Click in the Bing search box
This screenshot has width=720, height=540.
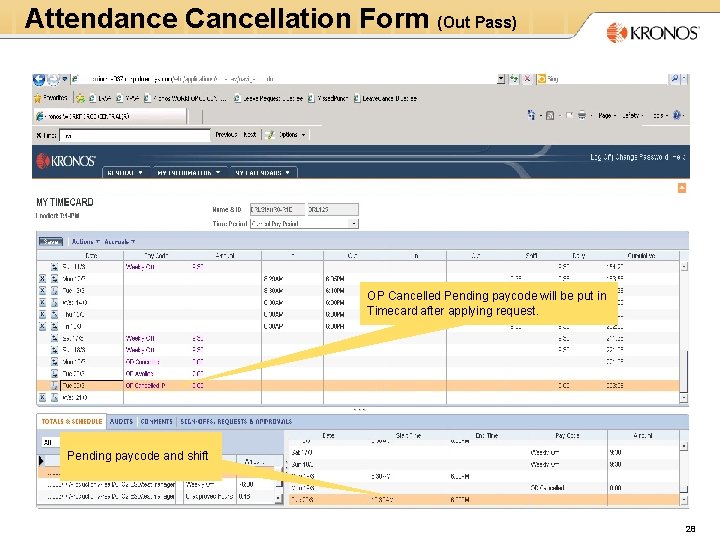click(x=606, y=79)
